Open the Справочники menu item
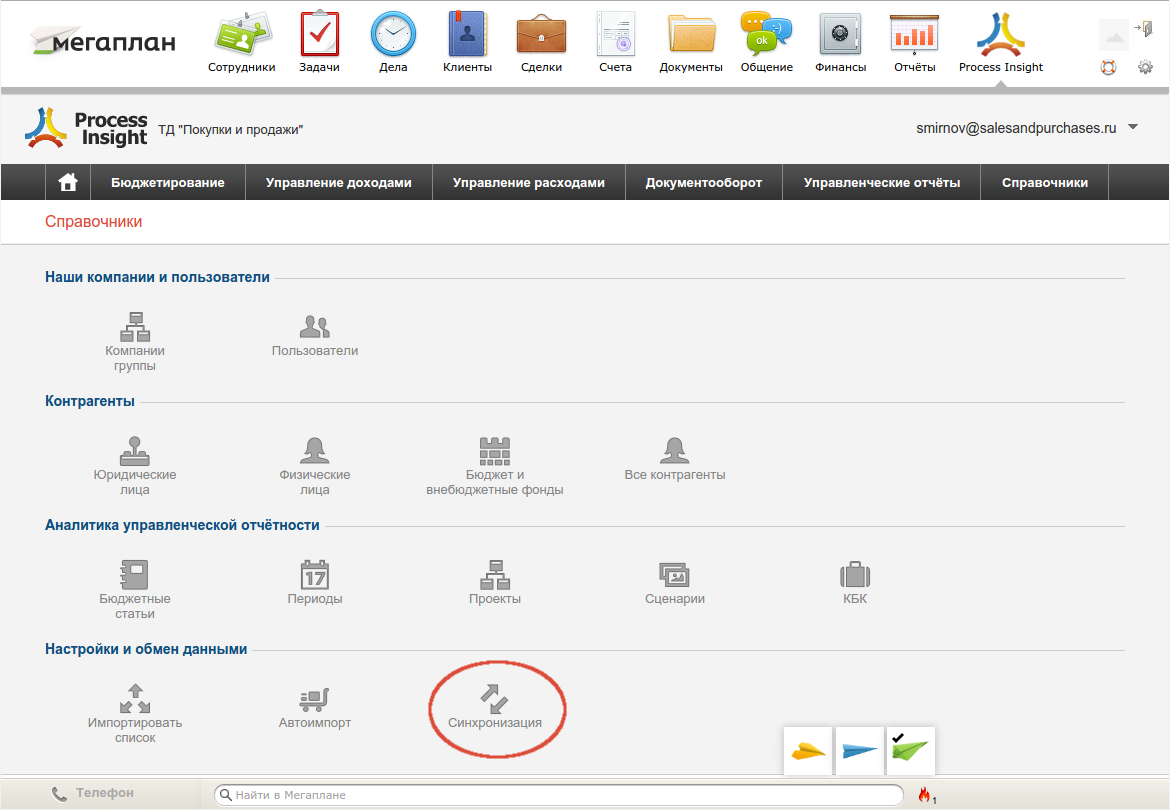The height and width of the screenshot is (810, 1170). [1044, 183]
